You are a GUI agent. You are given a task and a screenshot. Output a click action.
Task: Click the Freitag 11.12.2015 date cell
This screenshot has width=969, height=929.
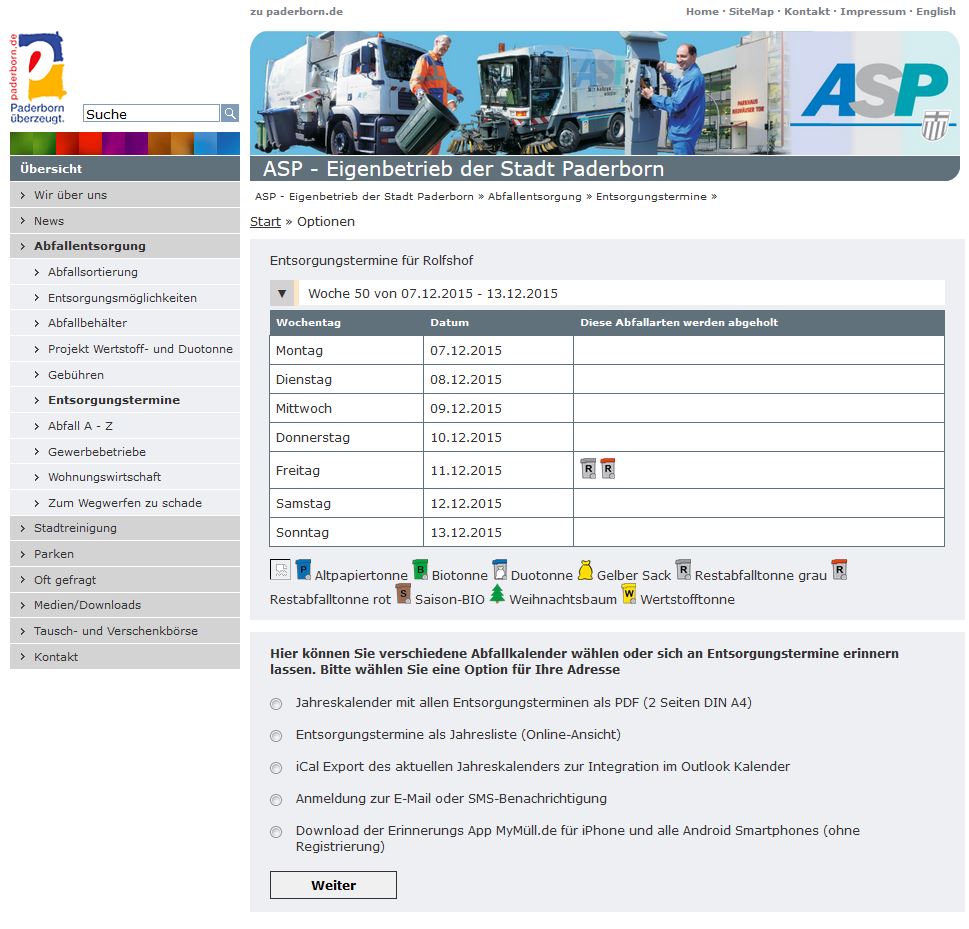pyautogui.click(x=498, y=470)
